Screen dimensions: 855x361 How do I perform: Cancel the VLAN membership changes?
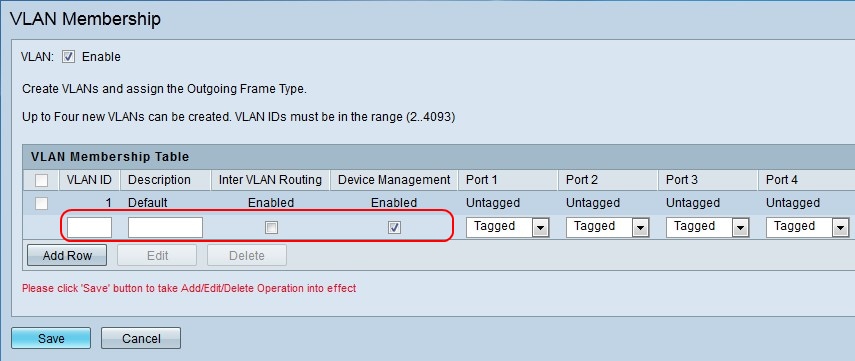click(x=141, y=338)
